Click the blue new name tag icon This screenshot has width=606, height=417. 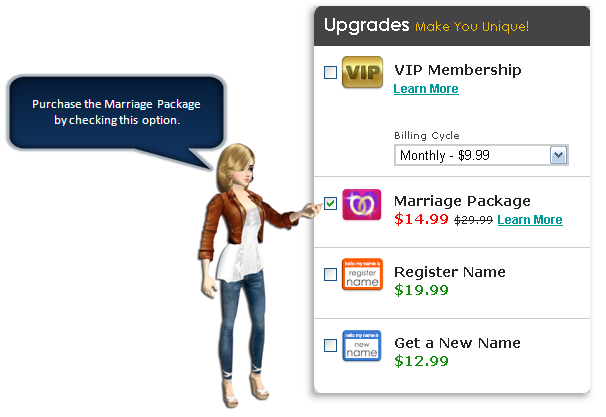coord(362,346)
